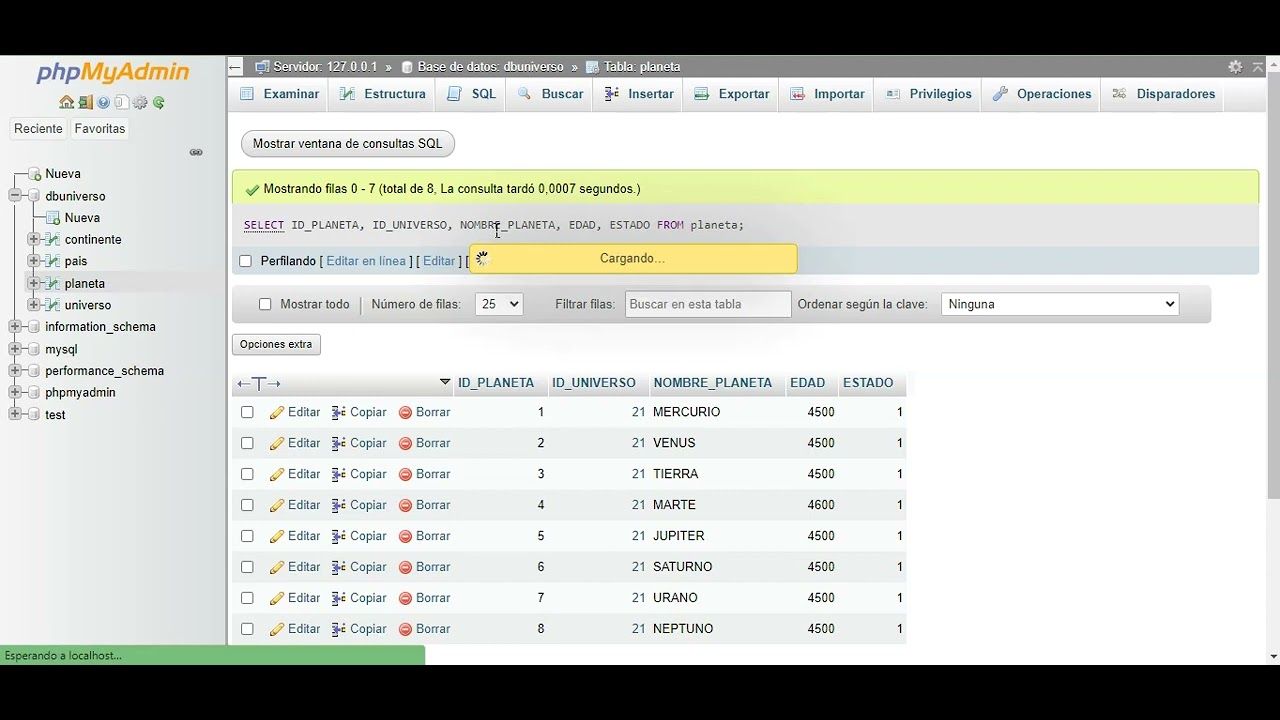
Task: Open the Operaciones tab
Action: (1042, 94)
